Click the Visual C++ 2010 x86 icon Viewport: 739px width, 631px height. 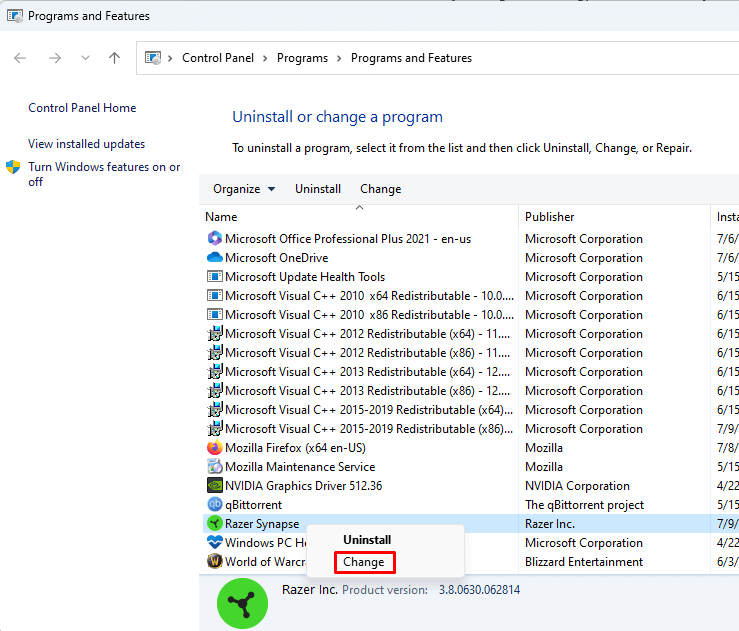point(214,314)
